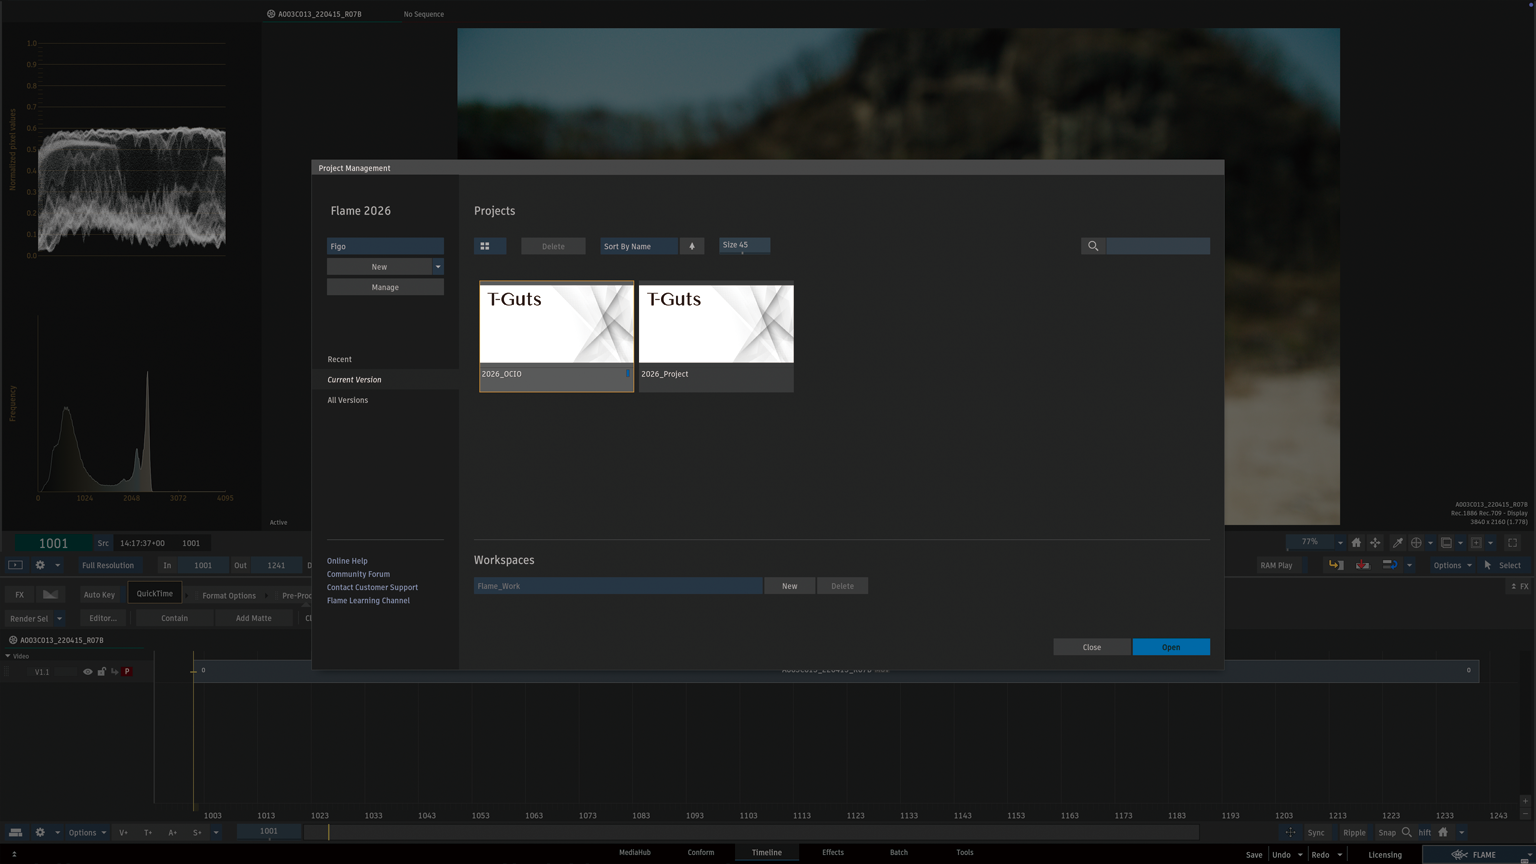Image resolution: width=1536 pixels, height=864 pixels.
Task: Click the project search input field
Action: coord(1158,246)
